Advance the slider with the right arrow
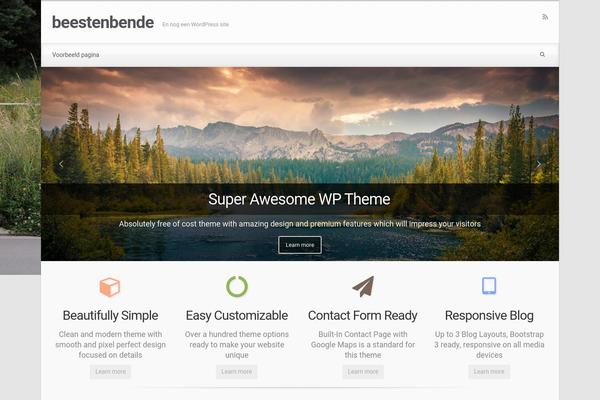This screenshot has width=600, height=400. tap(538, 164)
